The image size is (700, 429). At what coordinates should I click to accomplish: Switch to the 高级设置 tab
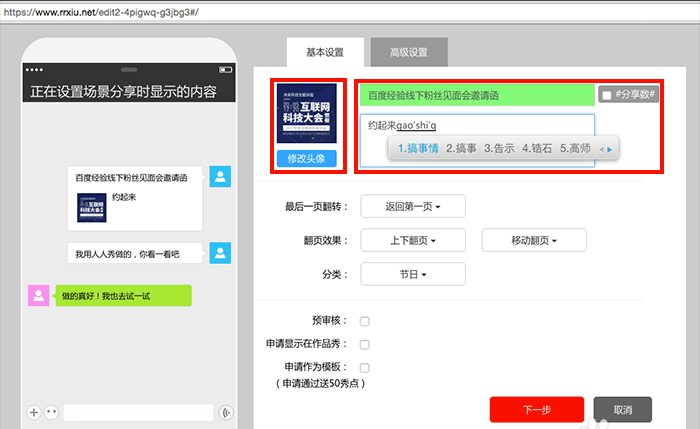pyautogui.click(x=409, y=52)
